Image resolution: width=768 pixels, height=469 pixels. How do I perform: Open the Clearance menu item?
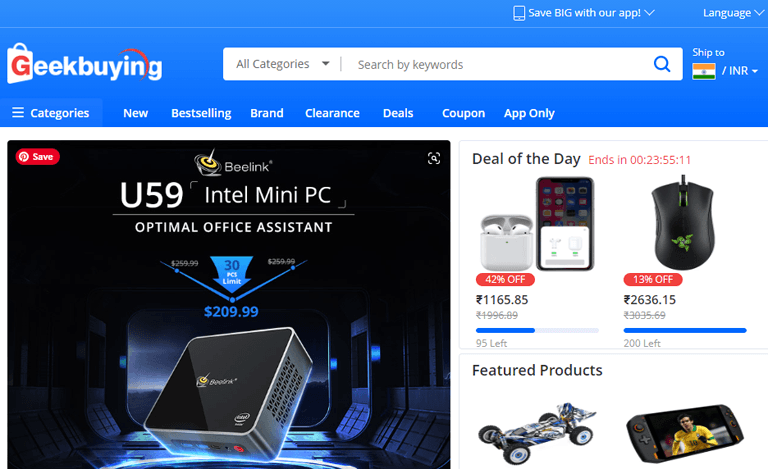pos(332,113)
